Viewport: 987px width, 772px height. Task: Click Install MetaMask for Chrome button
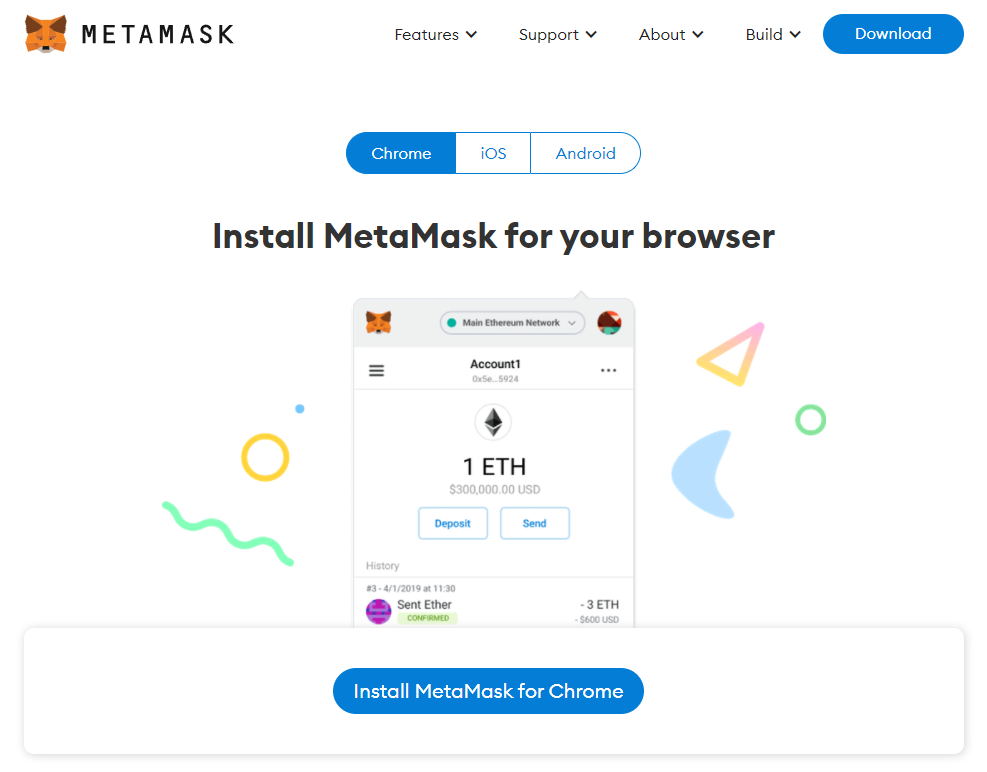pyautogui.click(x=488, y=691)
